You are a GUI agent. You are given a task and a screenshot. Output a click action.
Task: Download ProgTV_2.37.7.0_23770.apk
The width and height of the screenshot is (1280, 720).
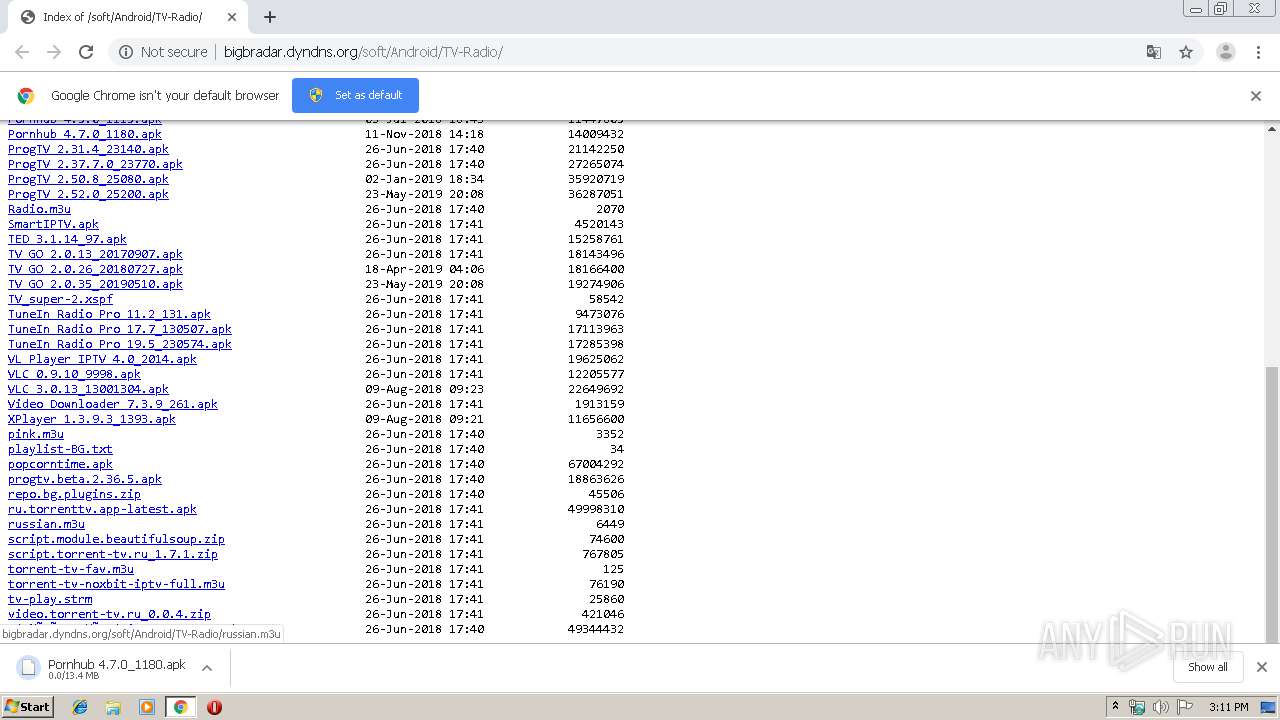[95, 164]
